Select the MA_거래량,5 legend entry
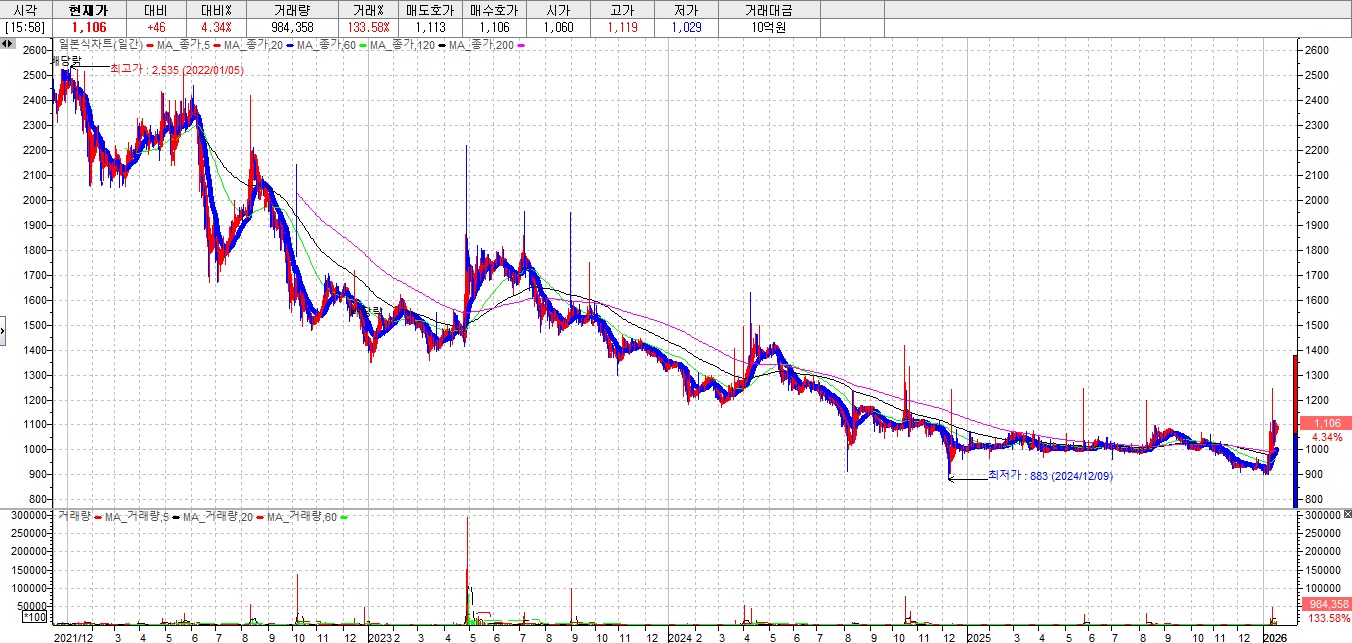 click(x=137, y=516)
